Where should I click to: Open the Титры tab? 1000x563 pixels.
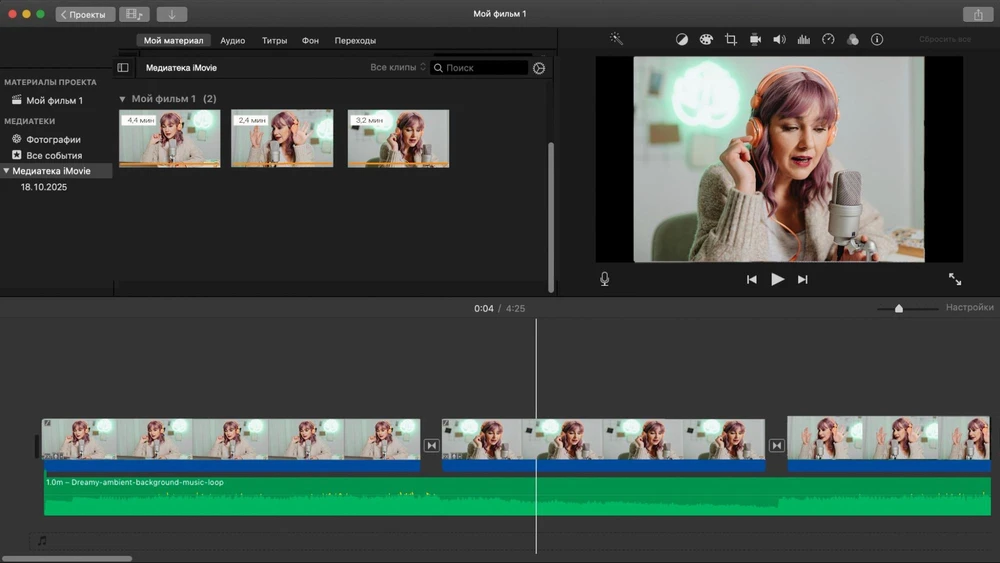274,40
